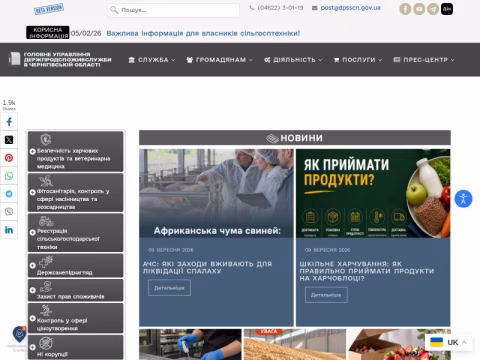Share the page via WhatsApp sidebar icon
Screen dimensions: 480x360
pyautogui.click(x=9, y=176)
